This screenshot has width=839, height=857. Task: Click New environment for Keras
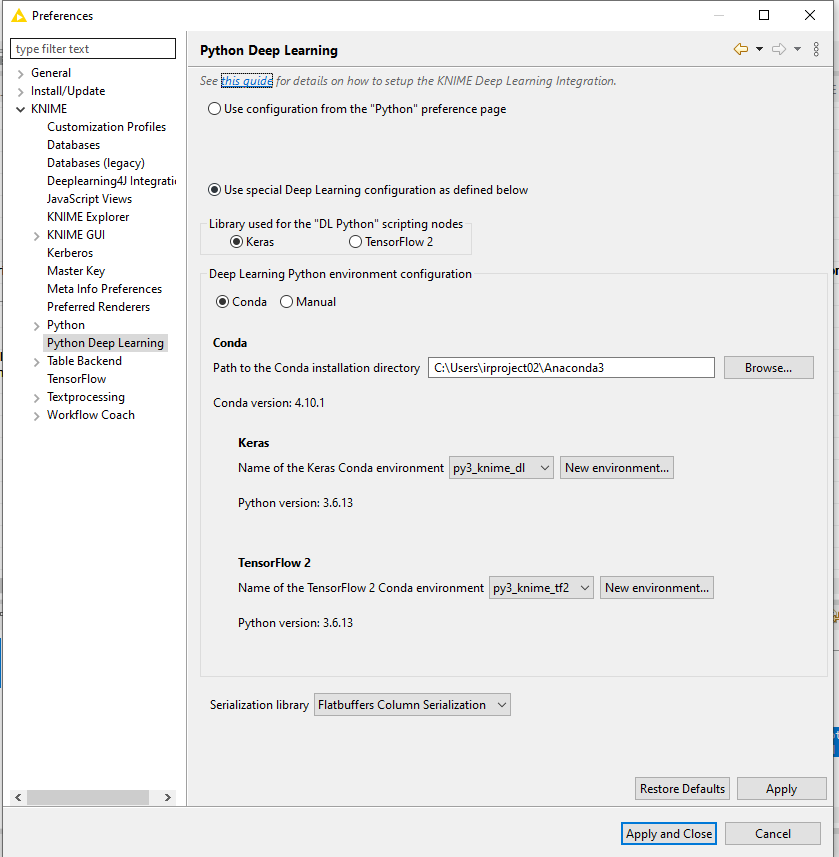(617, 468)
